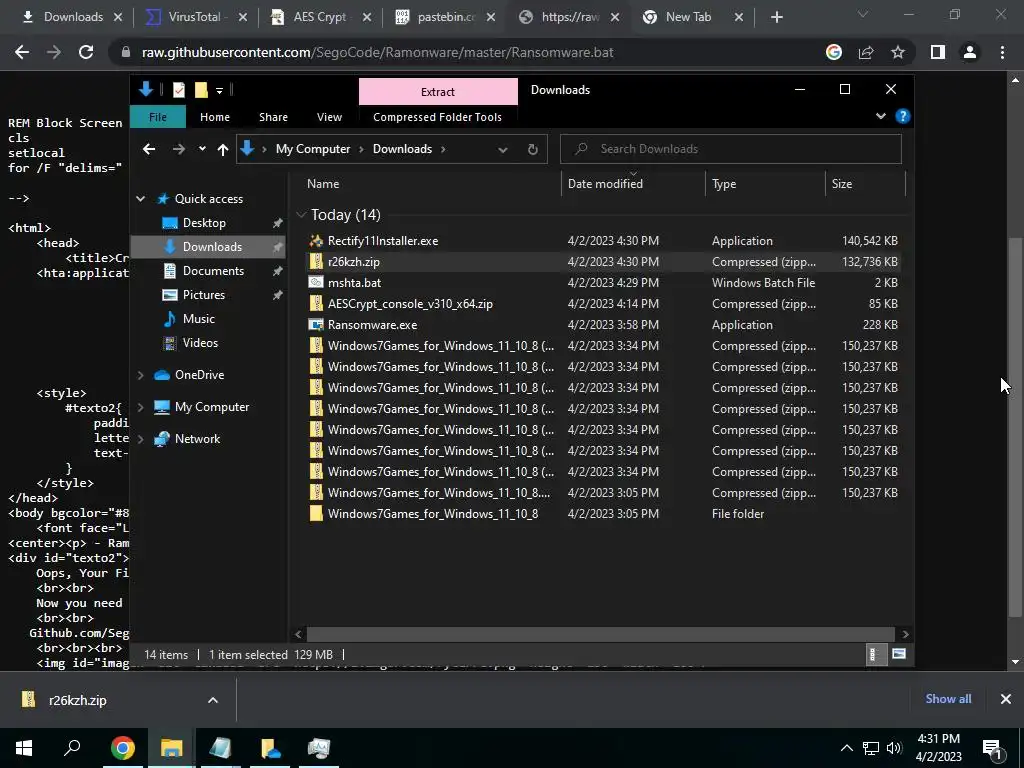
Task: Refresh the Downloads folder view
Action: point(533,149)
